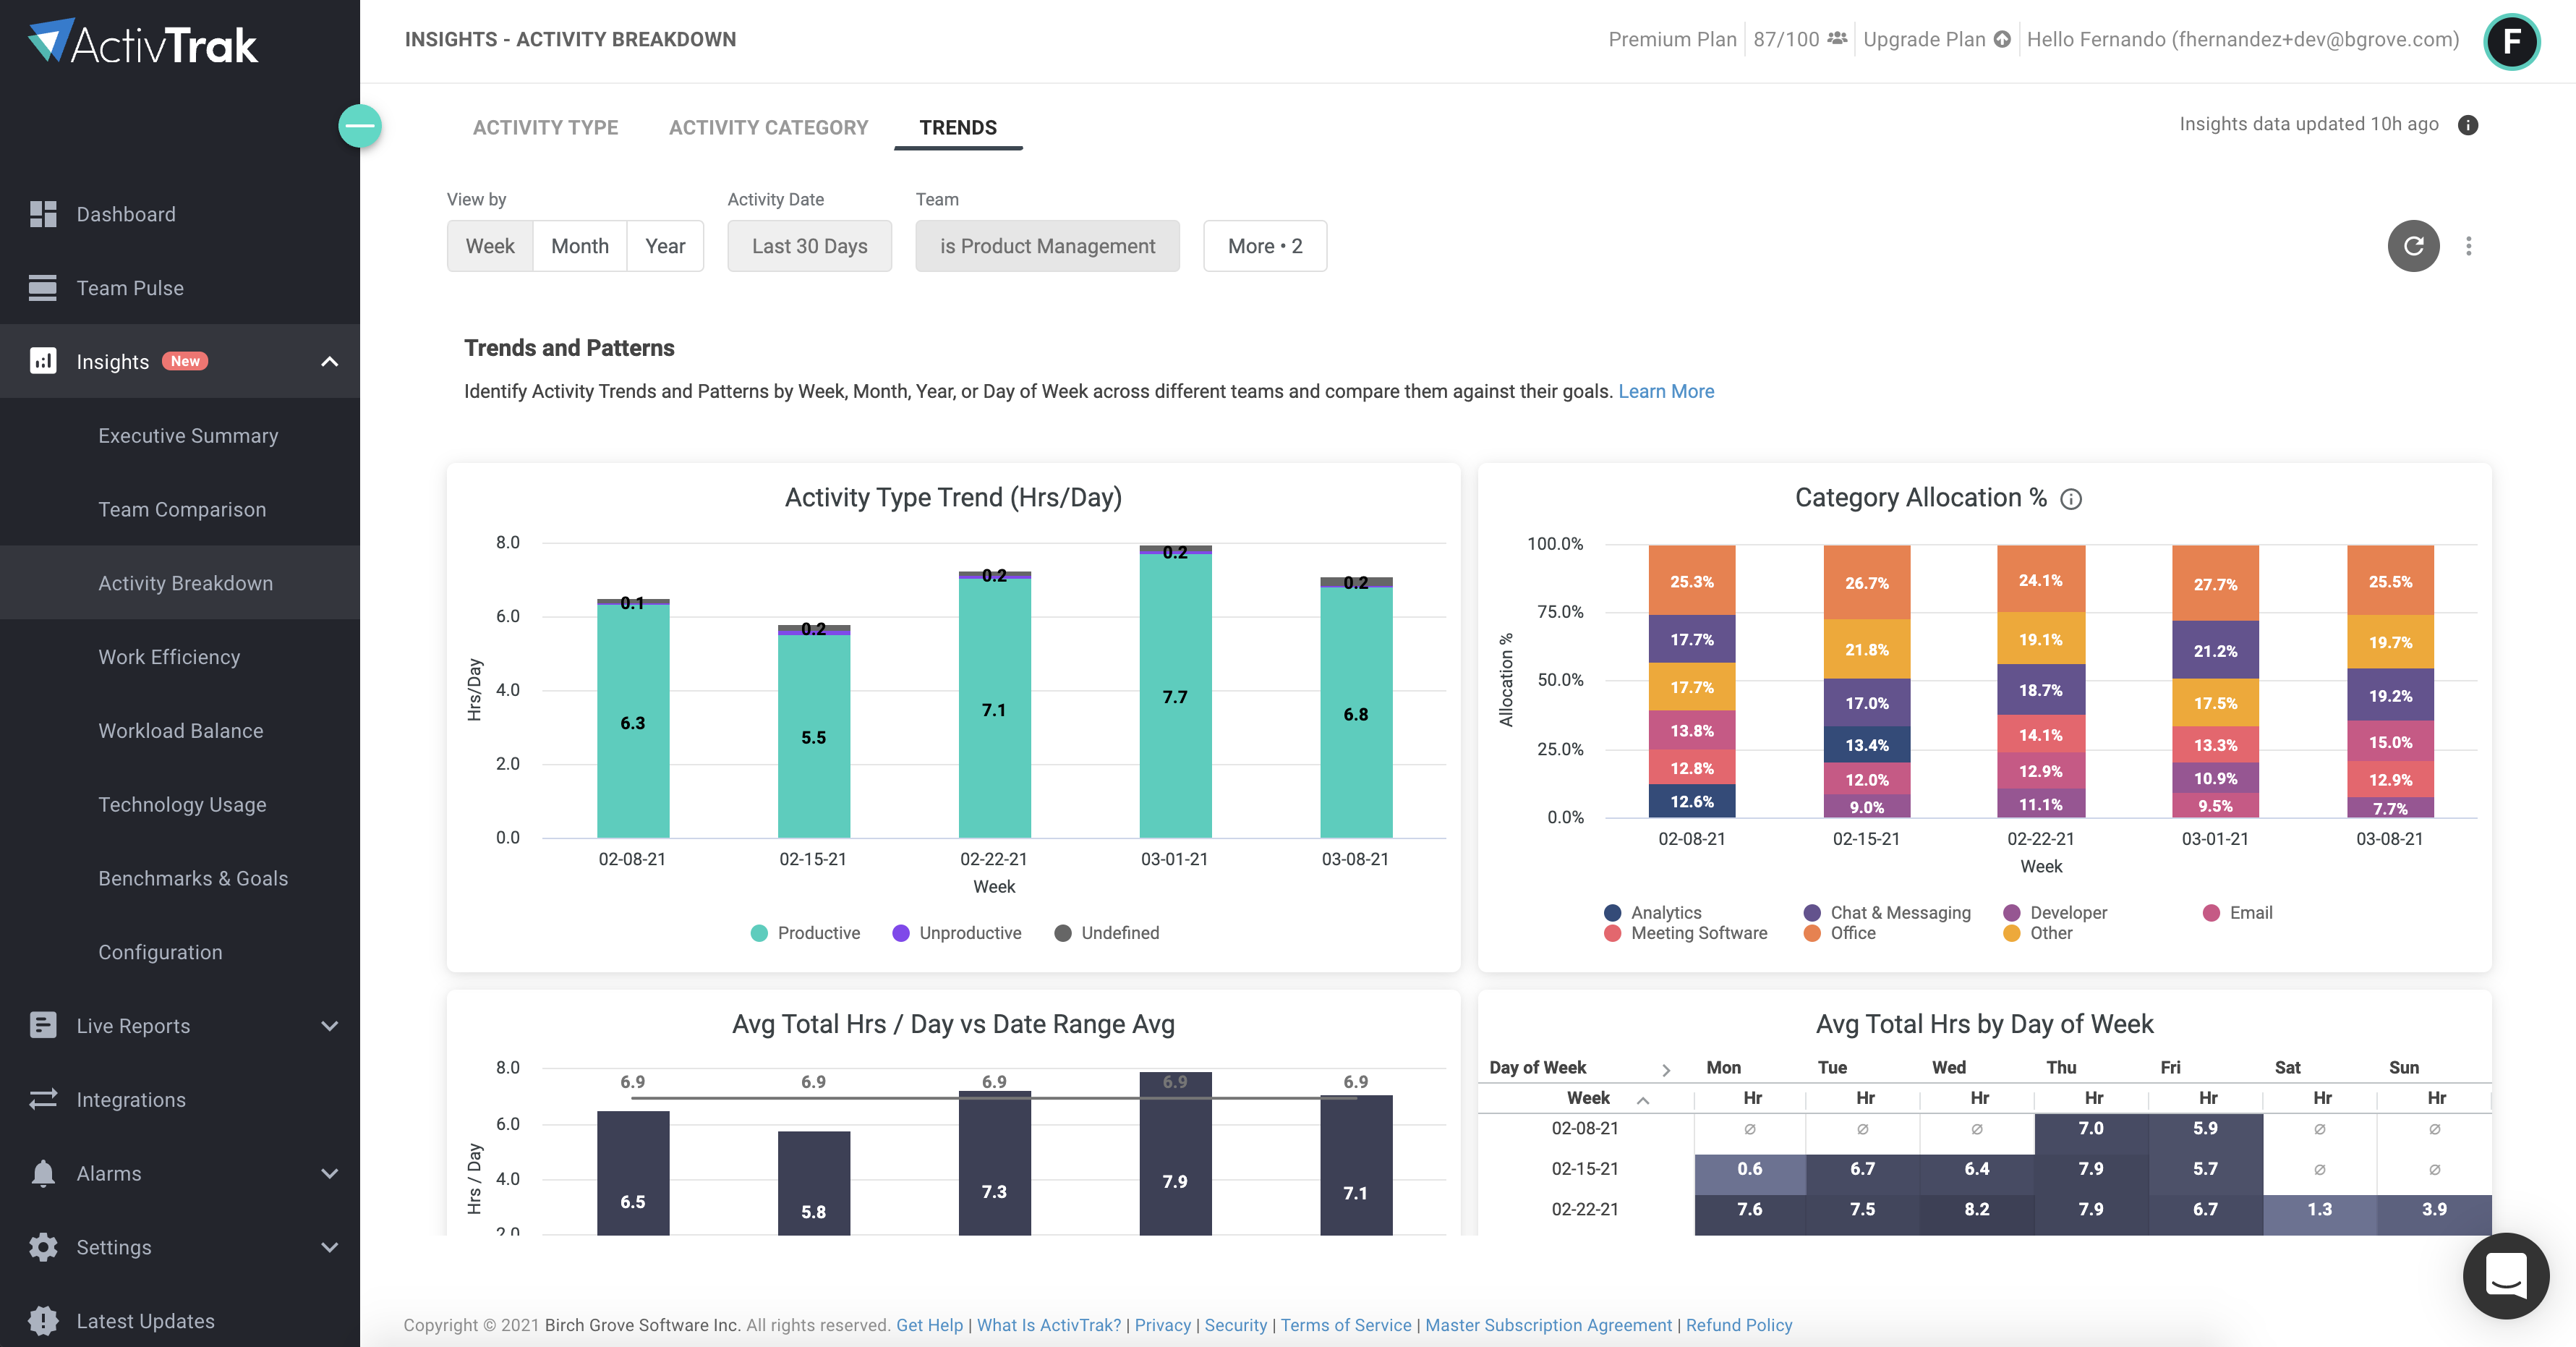Click the Week column sort arrow

(x=1643, y=1100)
